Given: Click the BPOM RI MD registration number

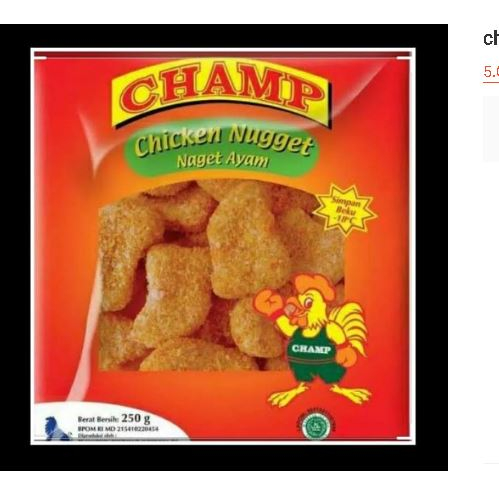Looking at the screenshot, I should 118,429.
